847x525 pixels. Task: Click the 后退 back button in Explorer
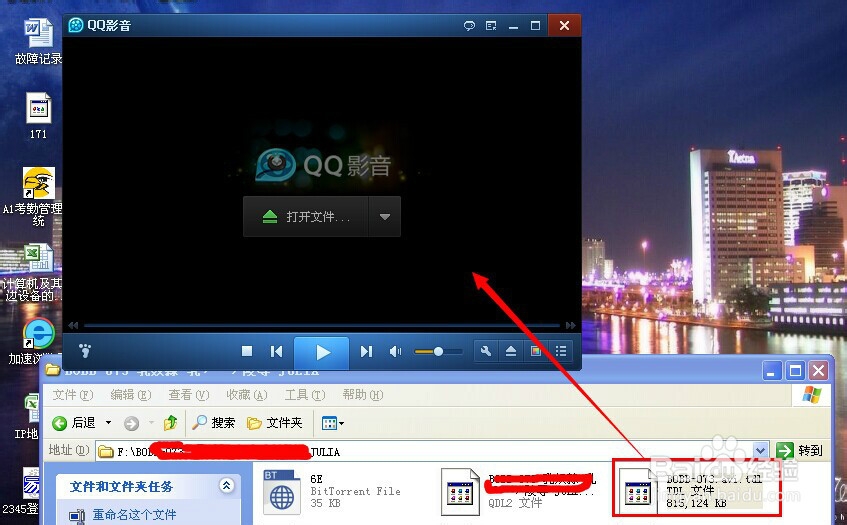pos(74,423)
